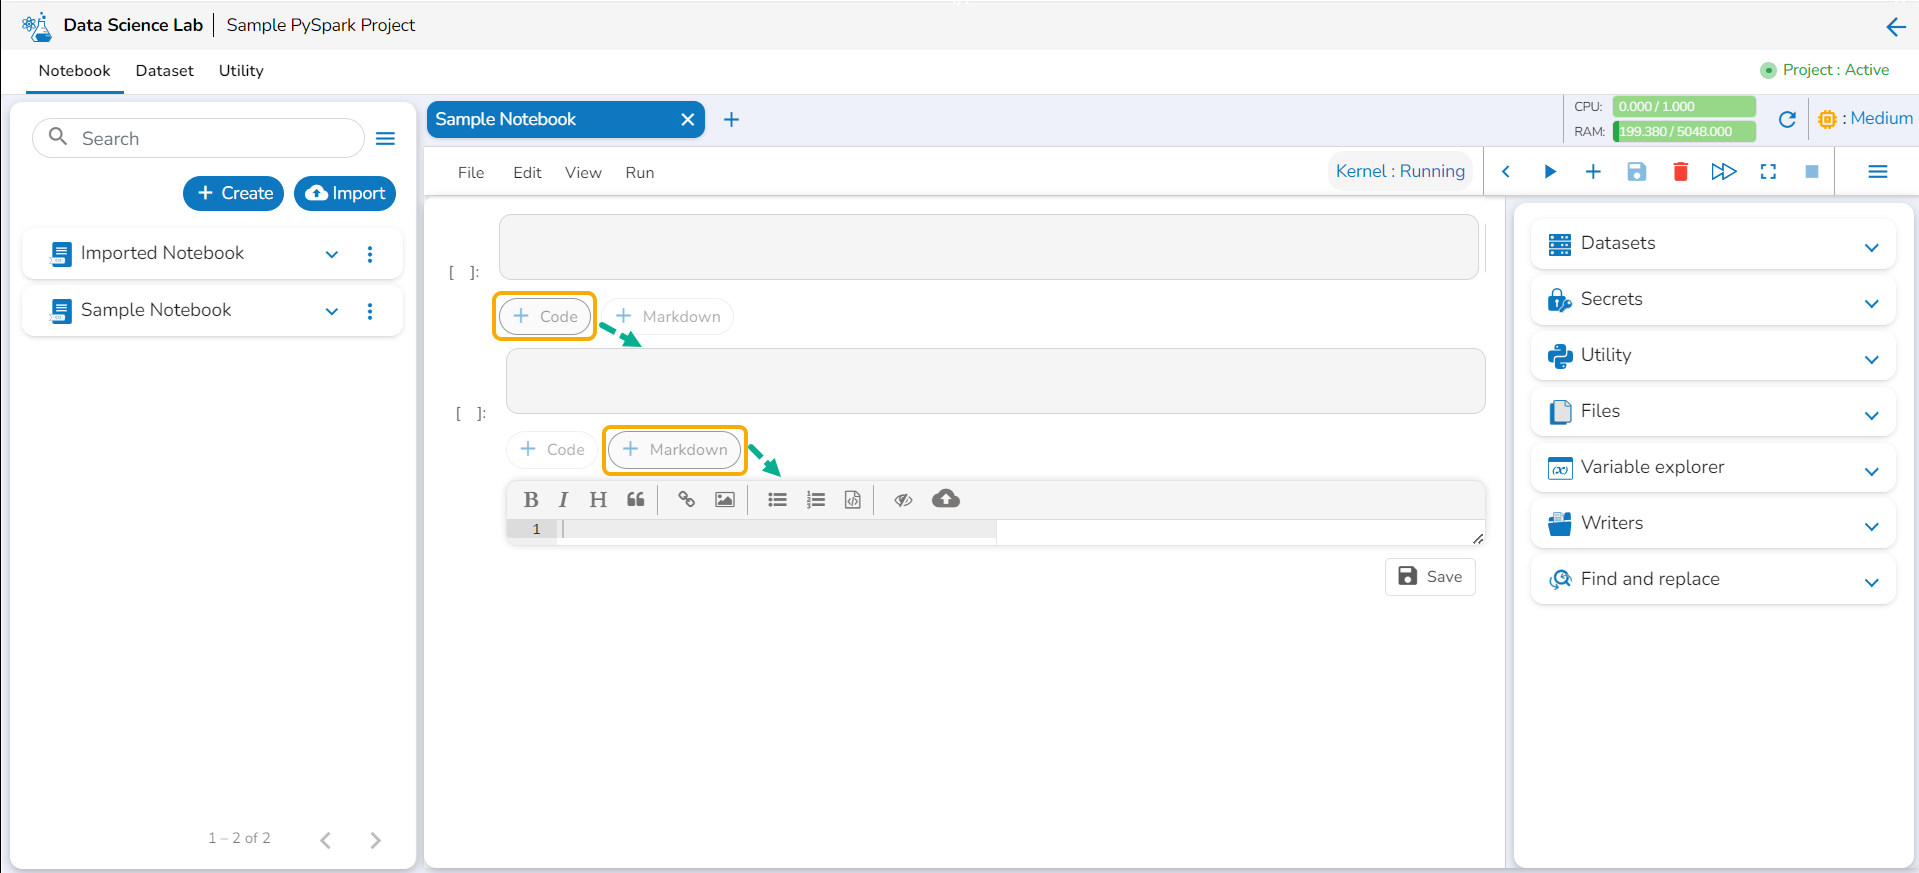Add a cell using toolbar plus icon

1593,172
